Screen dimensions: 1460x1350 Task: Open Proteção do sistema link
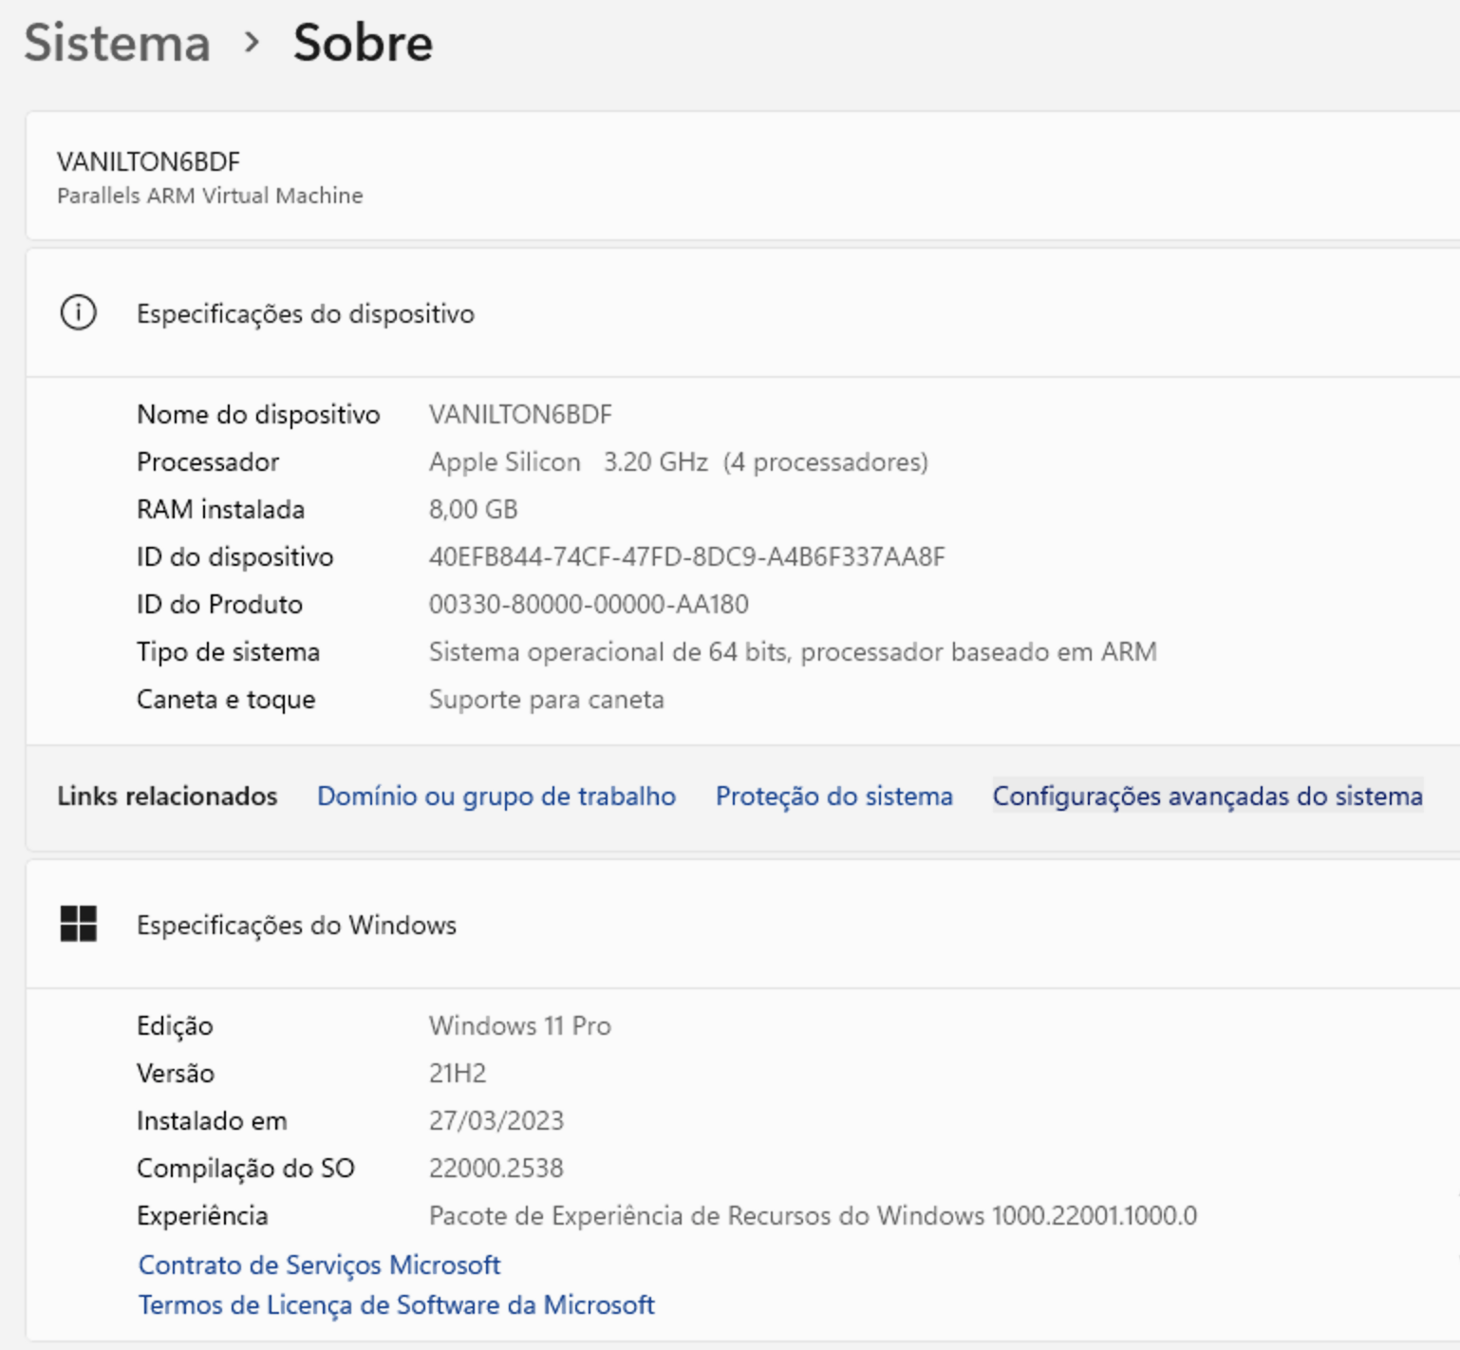click(x=834, y=796)
